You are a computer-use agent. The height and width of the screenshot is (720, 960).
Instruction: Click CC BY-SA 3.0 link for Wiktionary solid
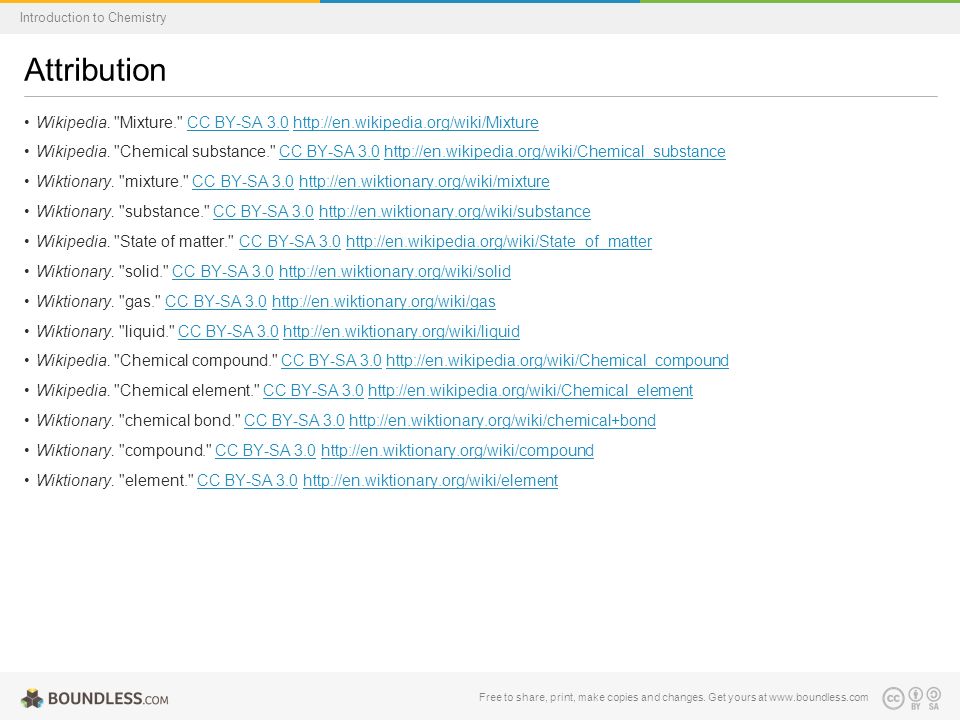click(x=223, y=271)
